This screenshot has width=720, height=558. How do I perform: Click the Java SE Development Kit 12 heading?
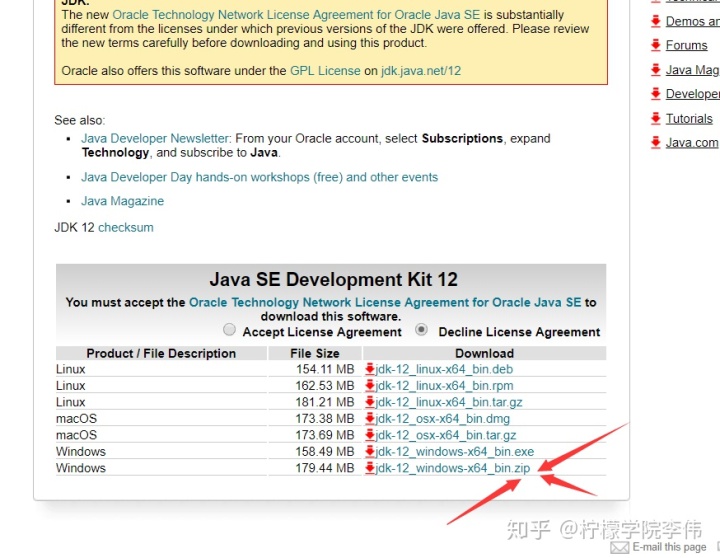click(333, 279)
